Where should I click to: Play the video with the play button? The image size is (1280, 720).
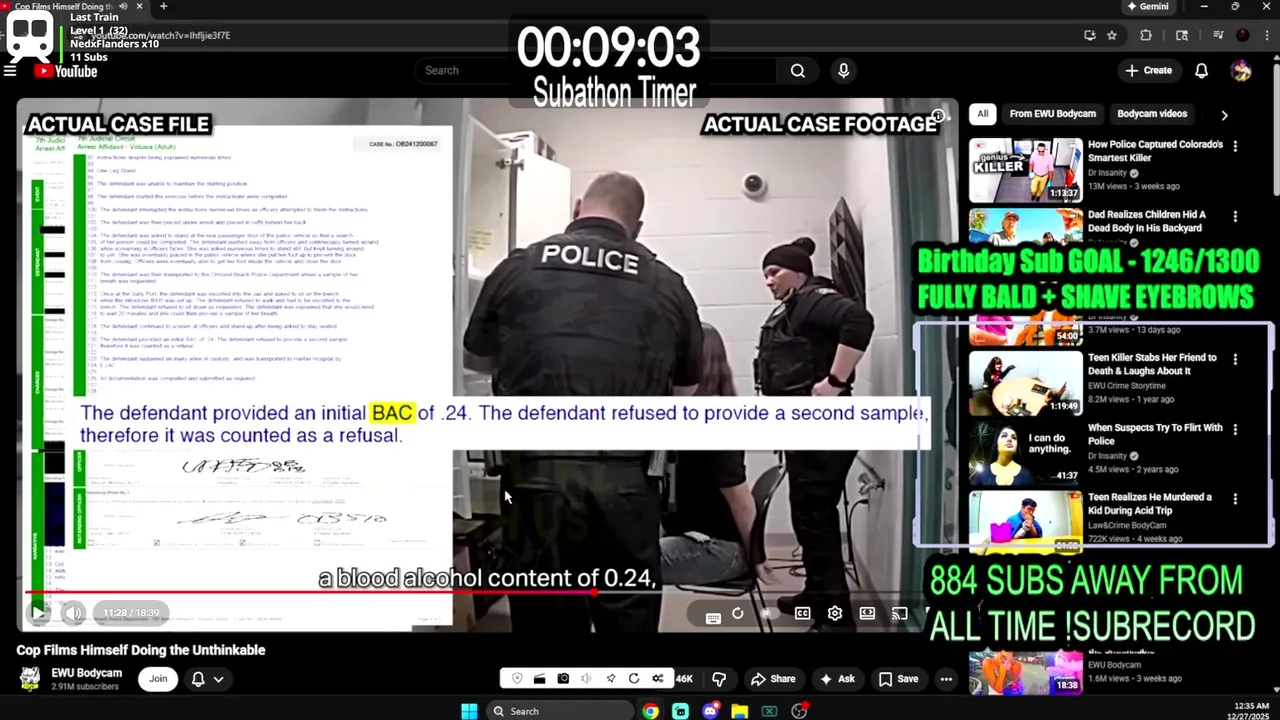(38, 613)
